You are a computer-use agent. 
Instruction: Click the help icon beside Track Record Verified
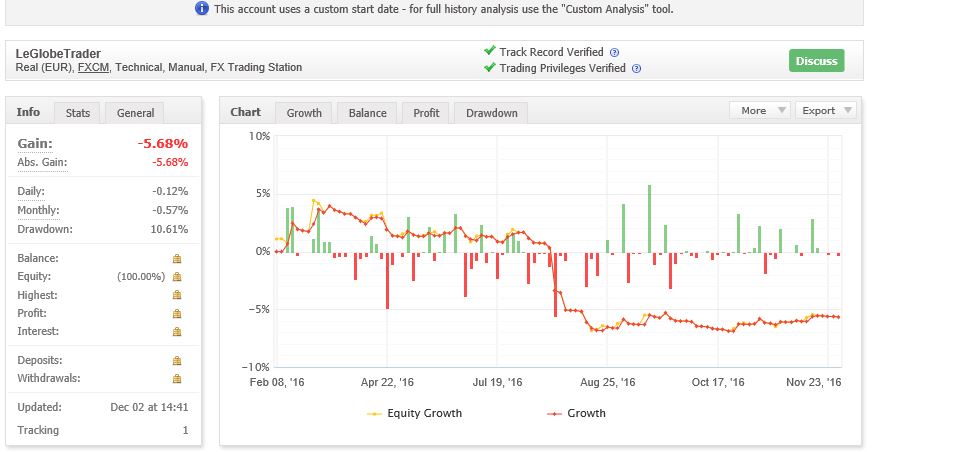(614, 52)
